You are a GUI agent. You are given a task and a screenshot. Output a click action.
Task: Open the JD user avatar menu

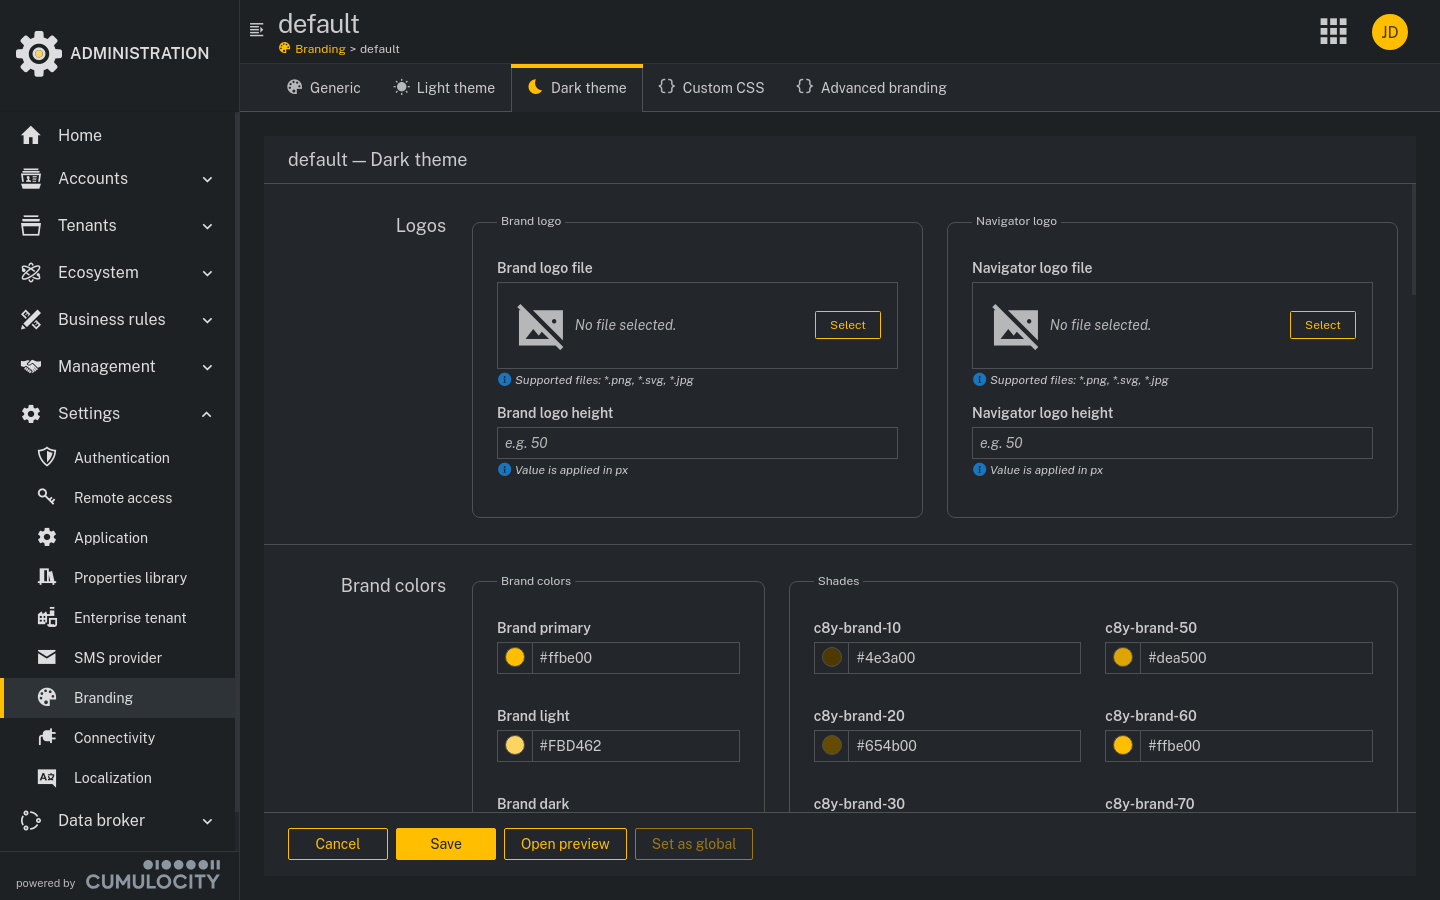point(1389,31)
